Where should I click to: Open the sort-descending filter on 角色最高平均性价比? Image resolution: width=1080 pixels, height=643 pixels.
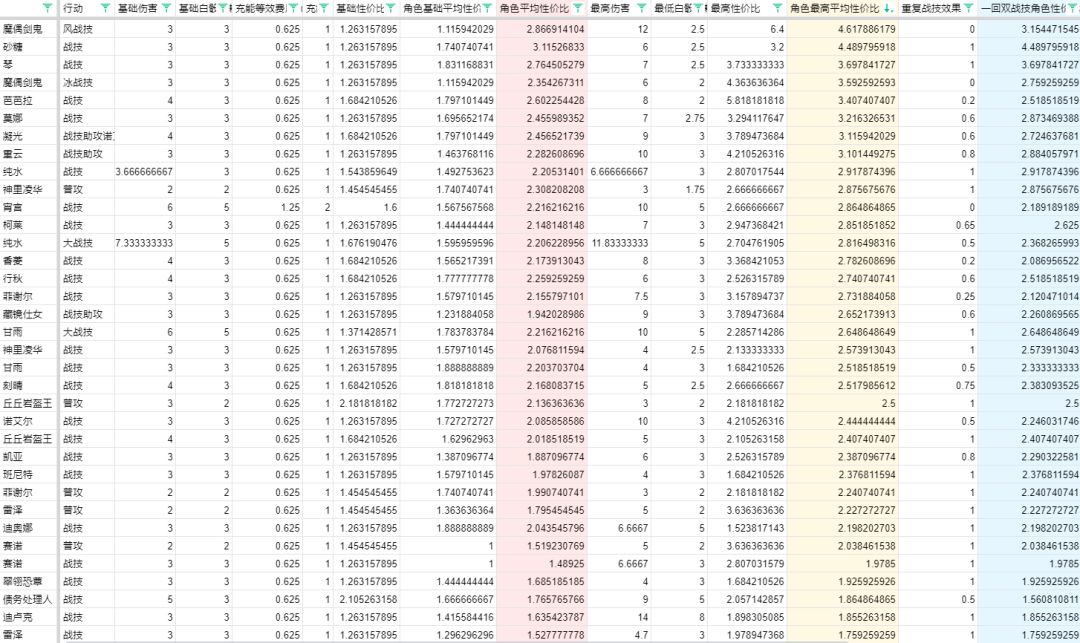point(888,8)
